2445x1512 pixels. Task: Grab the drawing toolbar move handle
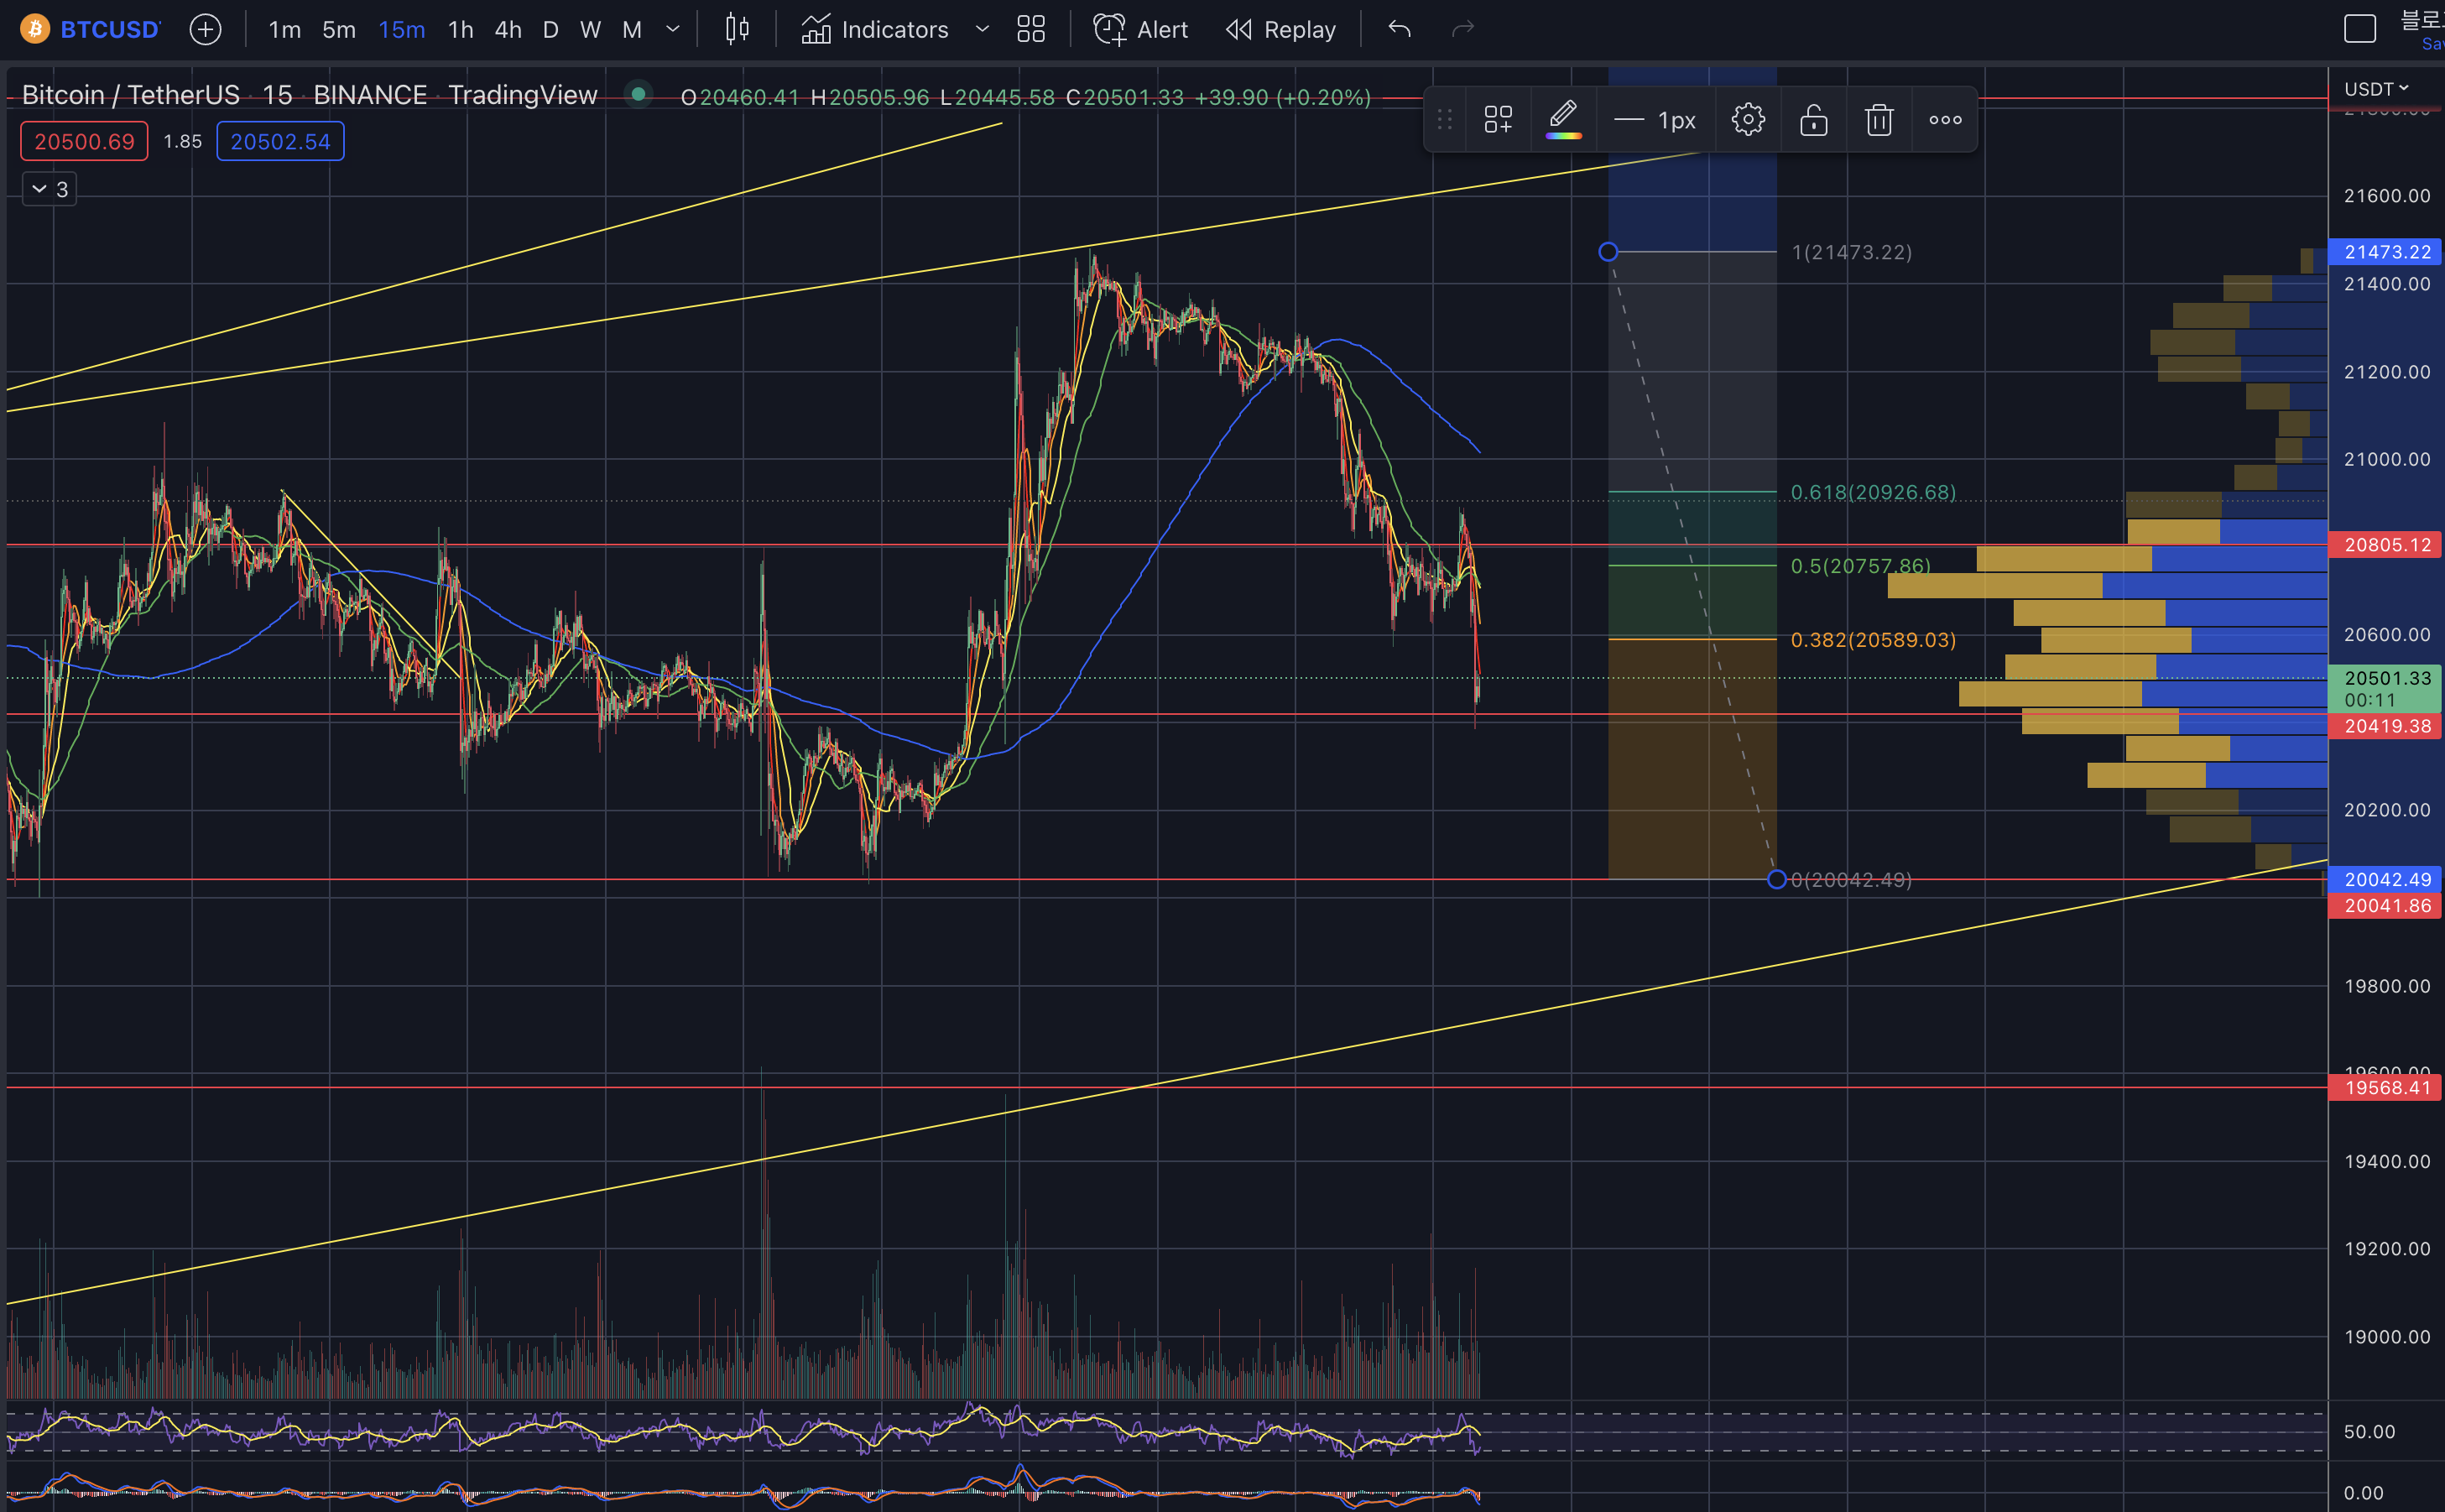pyautogui.click(x=1444, y=120)
